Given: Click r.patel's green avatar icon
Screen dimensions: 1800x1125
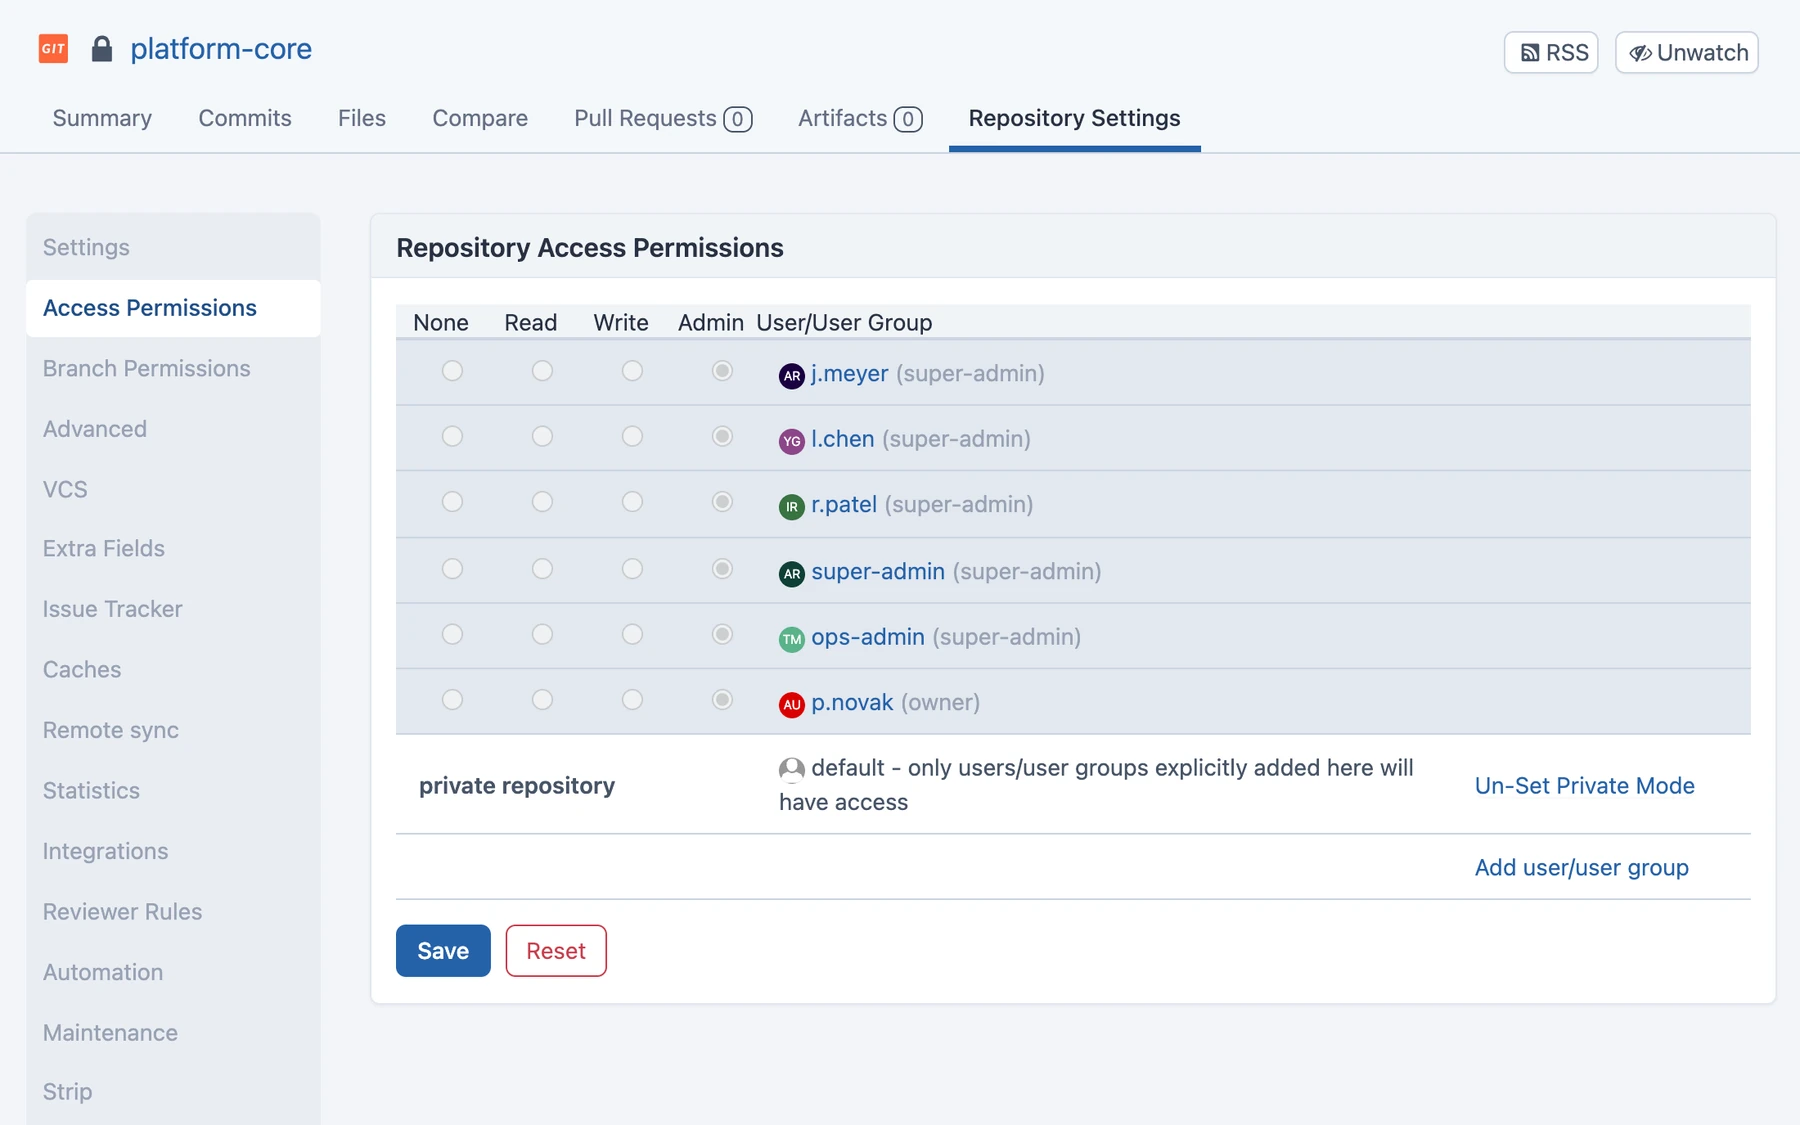Looking at the screenshot, I should pos(791,507).
